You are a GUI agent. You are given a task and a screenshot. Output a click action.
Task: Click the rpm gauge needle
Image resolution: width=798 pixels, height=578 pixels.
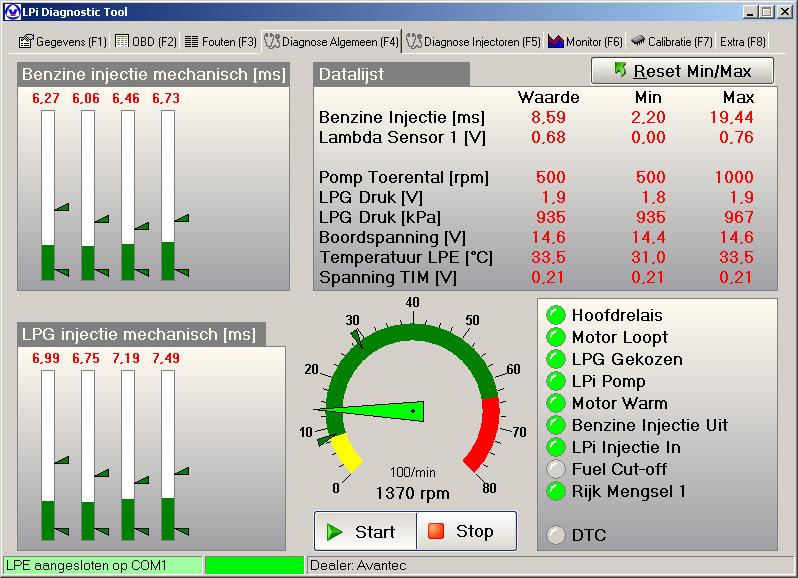[370, 411]
